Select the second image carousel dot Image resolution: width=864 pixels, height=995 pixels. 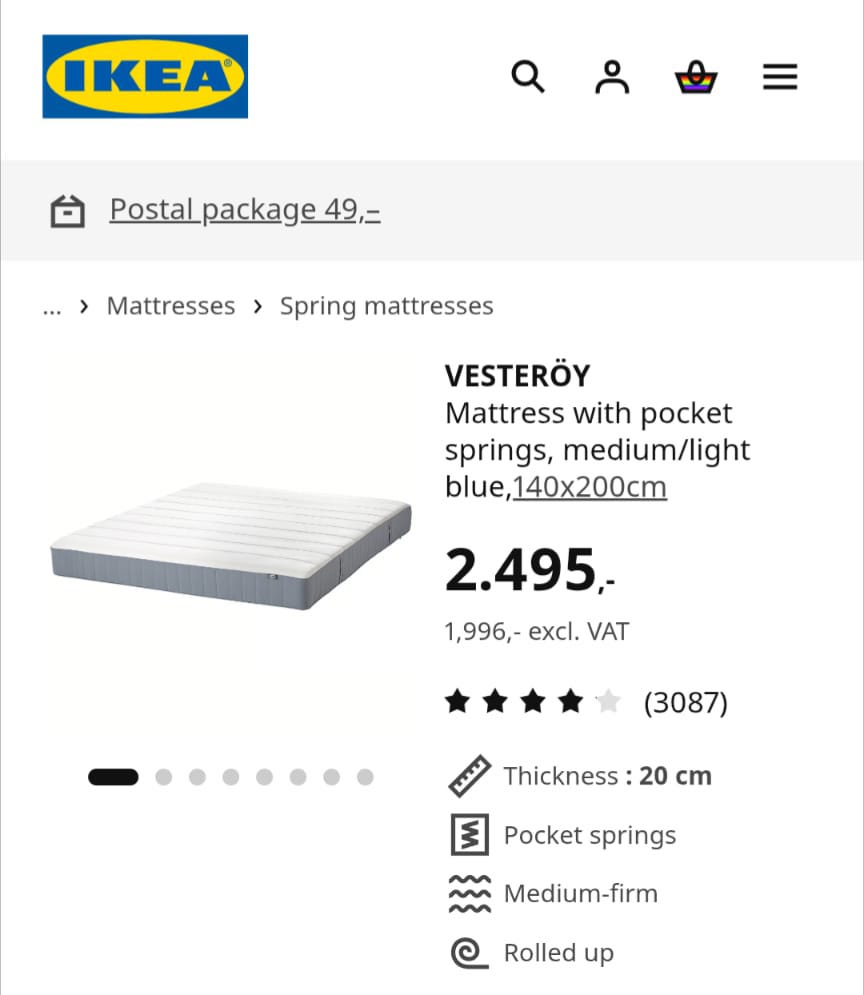point(164,777)
